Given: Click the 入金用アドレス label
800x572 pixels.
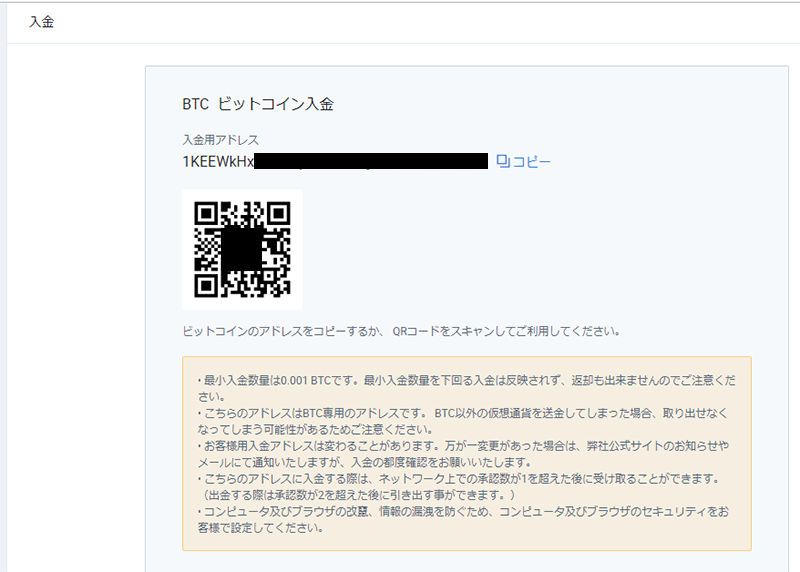Looking at the screenshot, I should pyautogui.click(x=221, y=140).
